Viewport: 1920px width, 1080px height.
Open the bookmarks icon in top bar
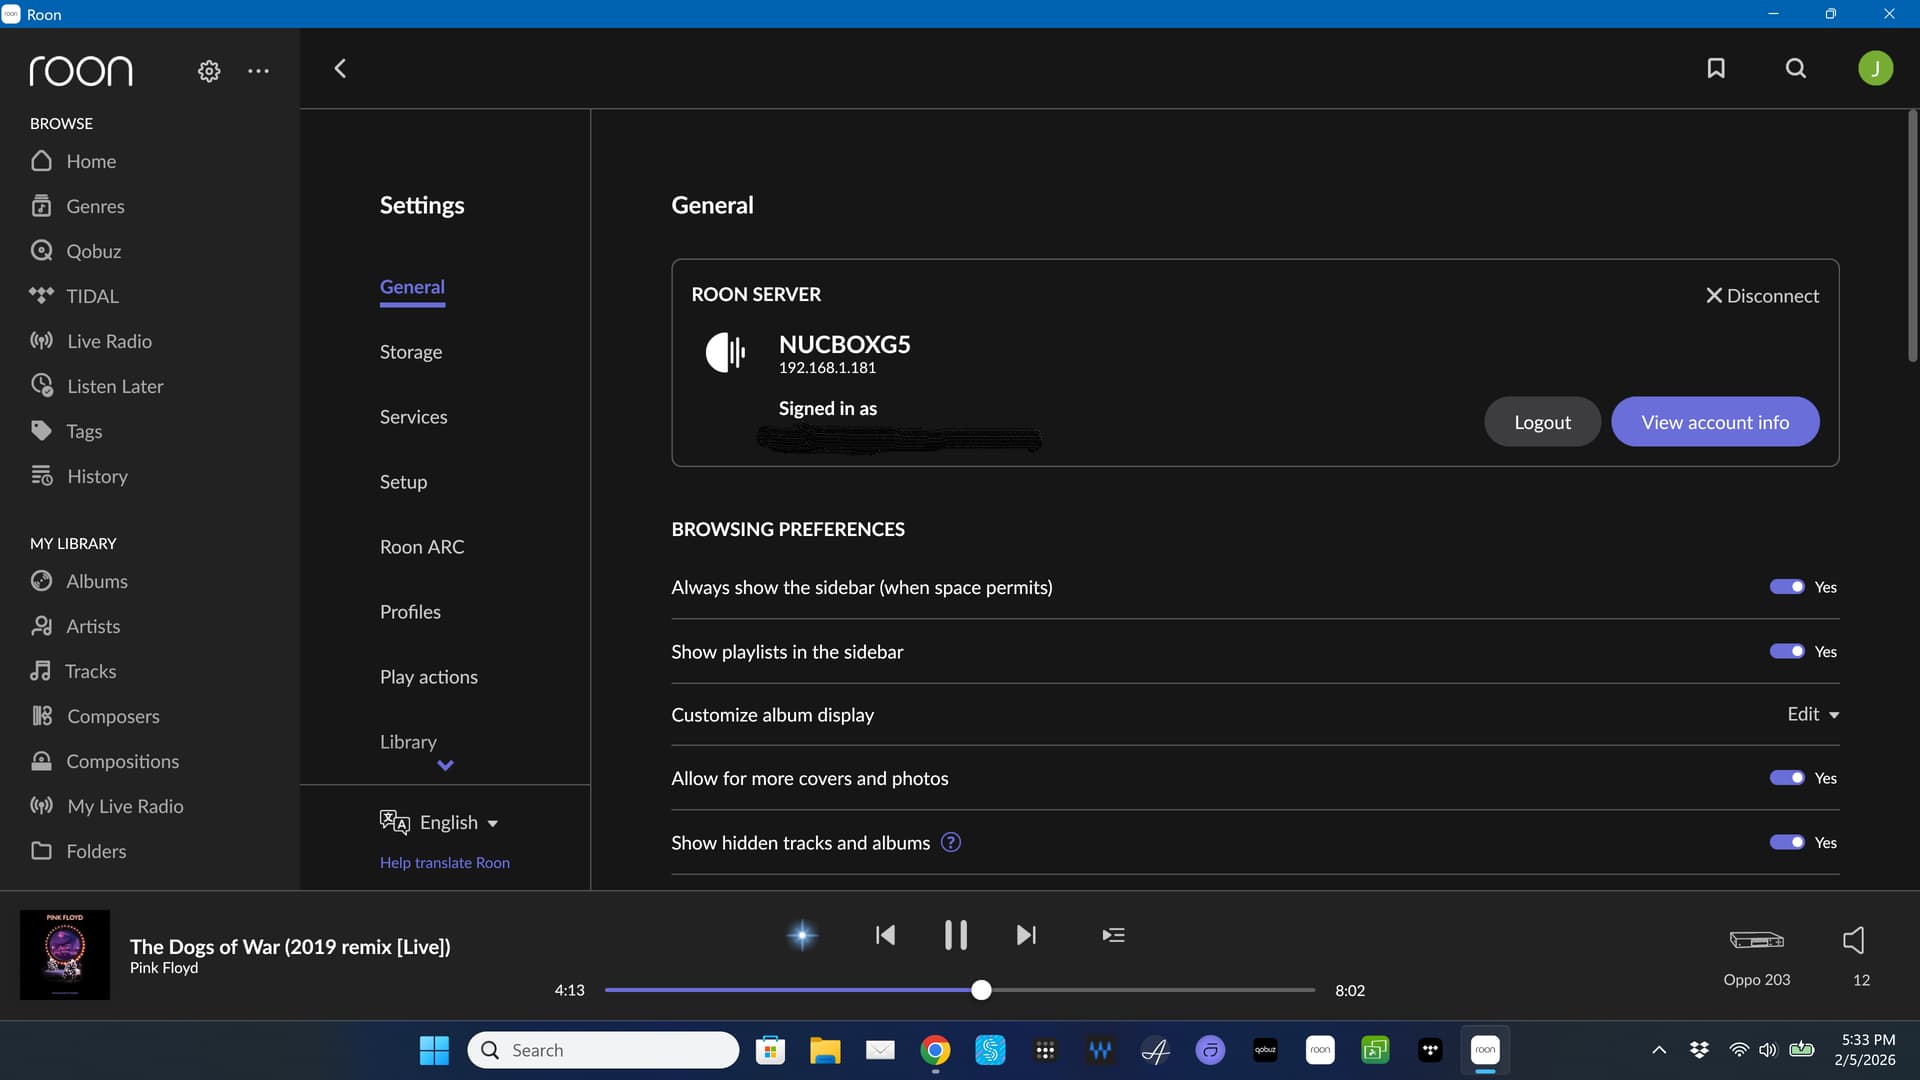coord(1716,68)
